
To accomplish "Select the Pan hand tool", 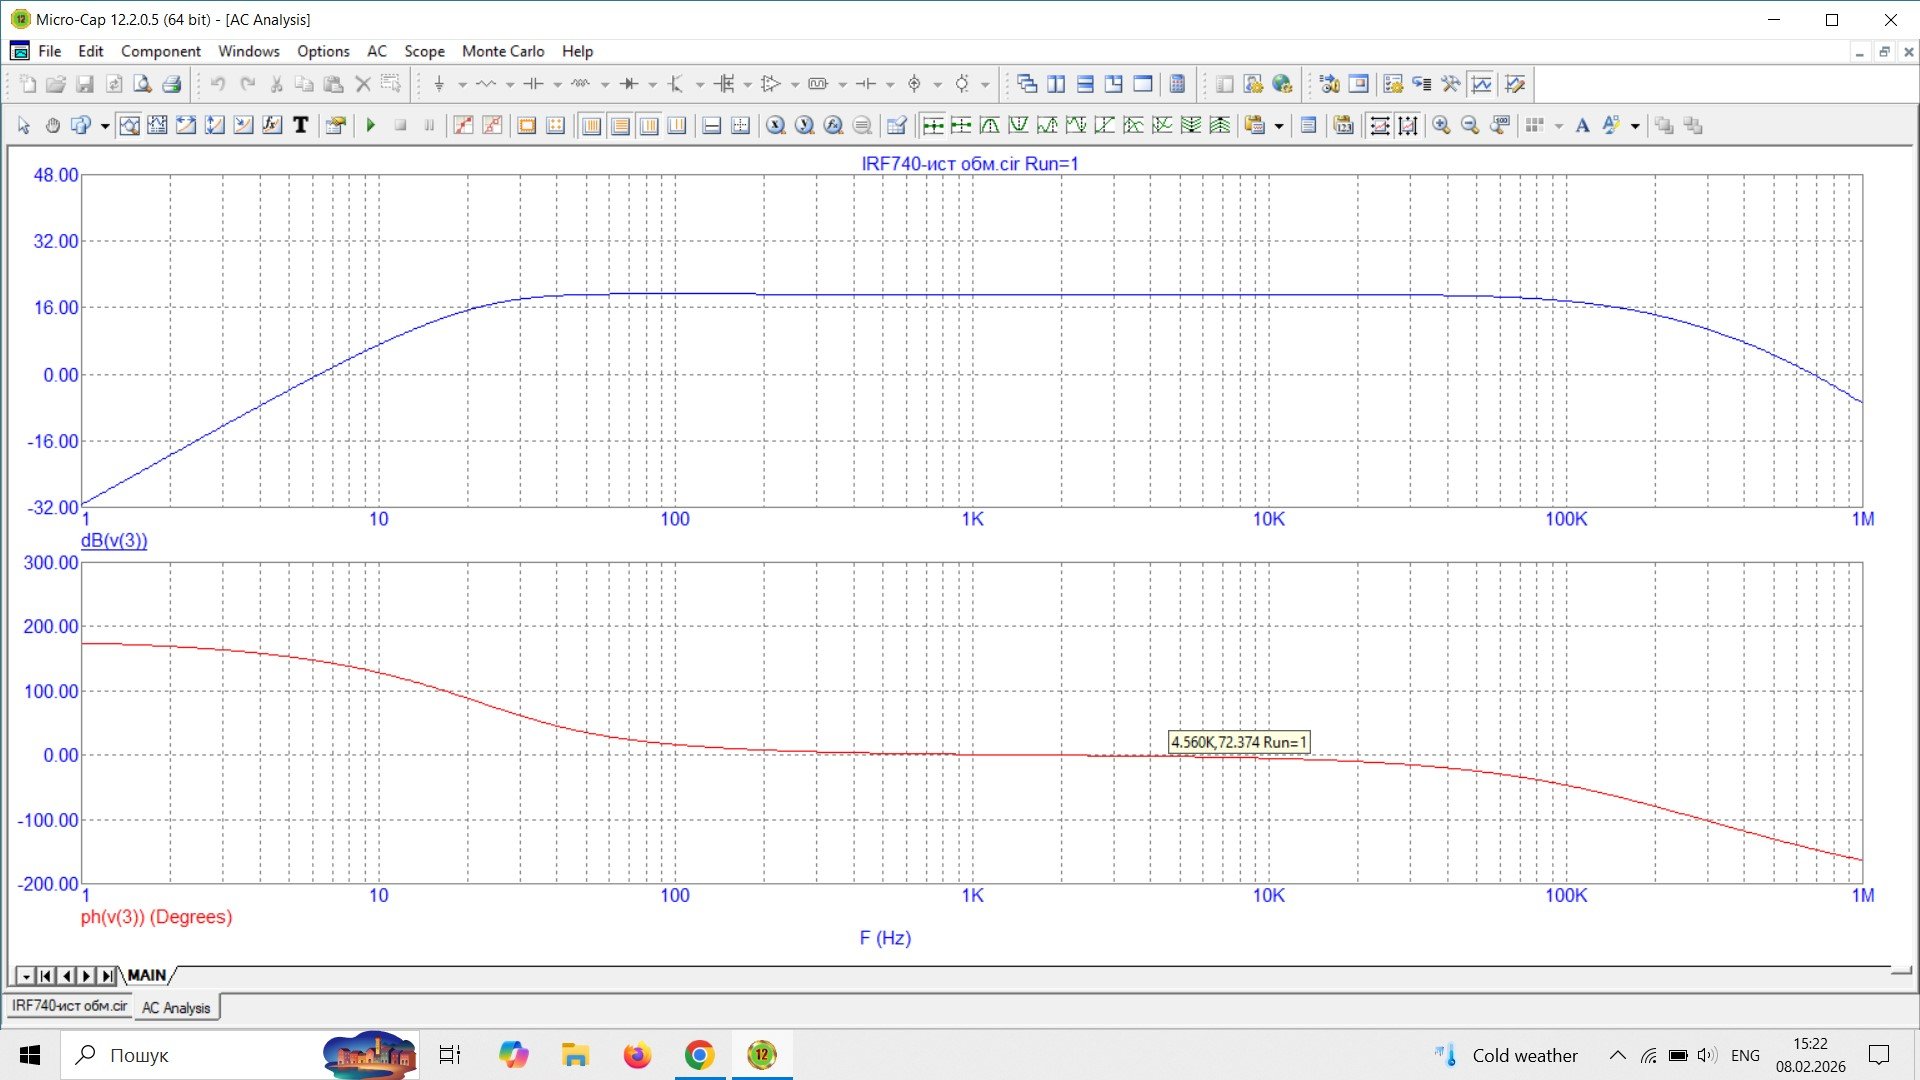I will click(x=53, y=125).
